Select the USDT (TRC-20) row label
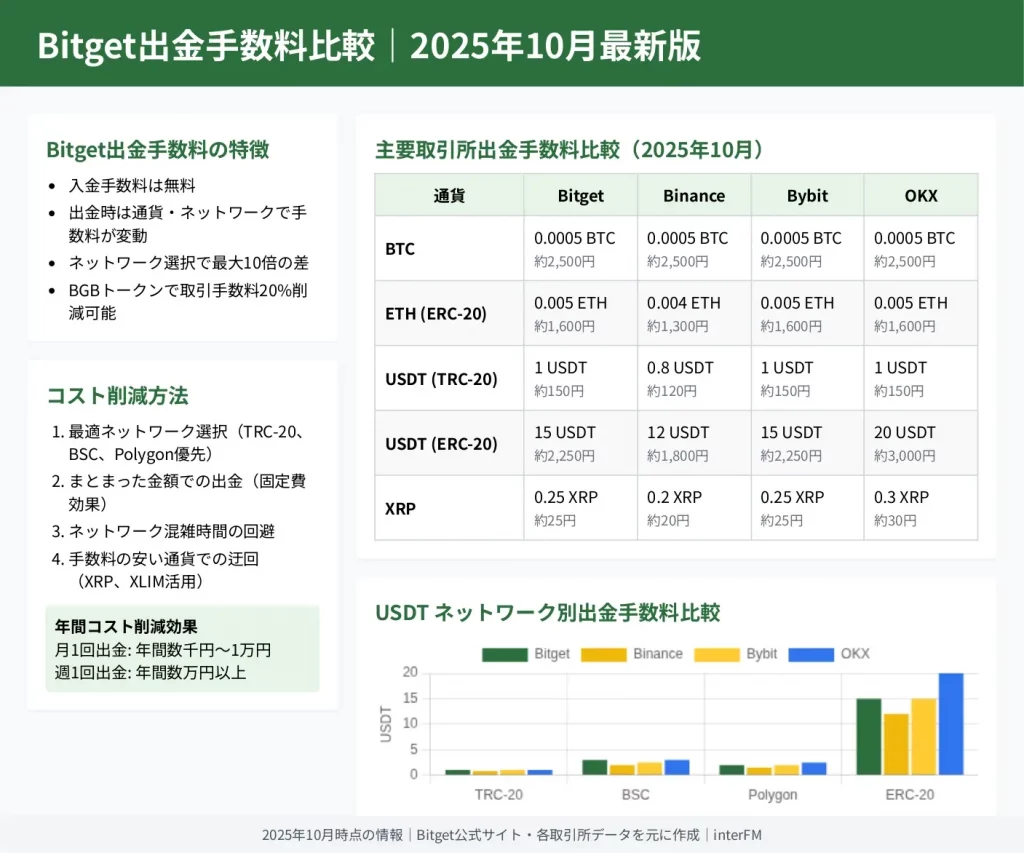The width and height of the screenshot is (1024, 853). click(441, 379)
